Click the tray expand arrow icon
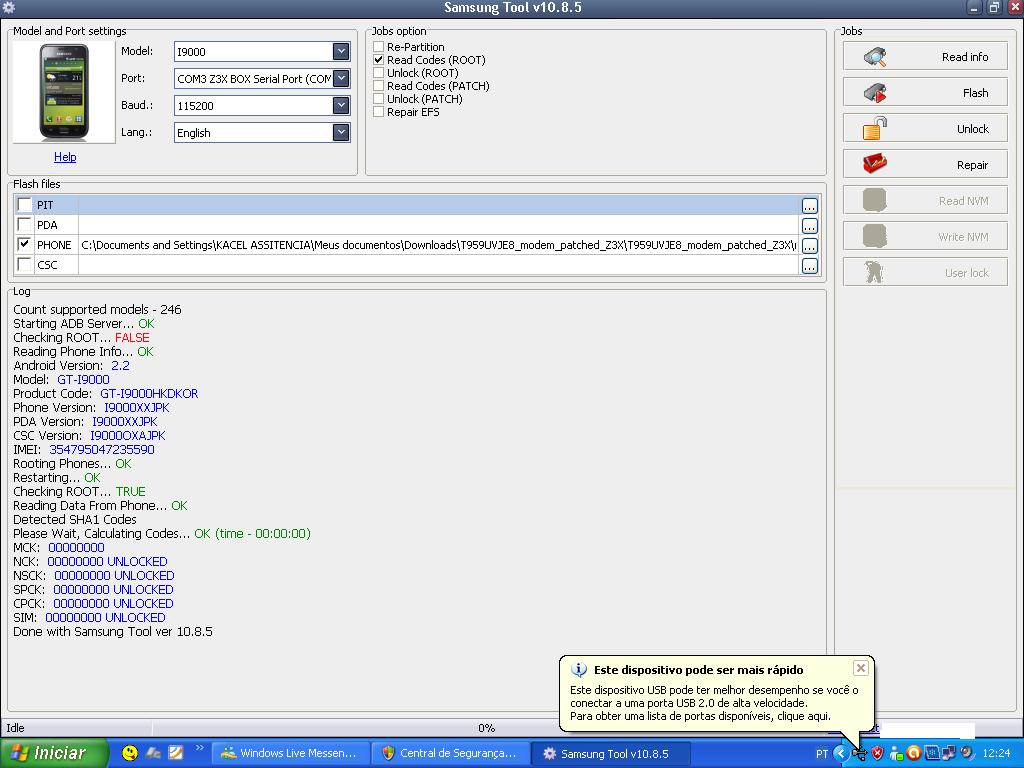The width and height of the screenshot is (1024, 768). (840, 754)
